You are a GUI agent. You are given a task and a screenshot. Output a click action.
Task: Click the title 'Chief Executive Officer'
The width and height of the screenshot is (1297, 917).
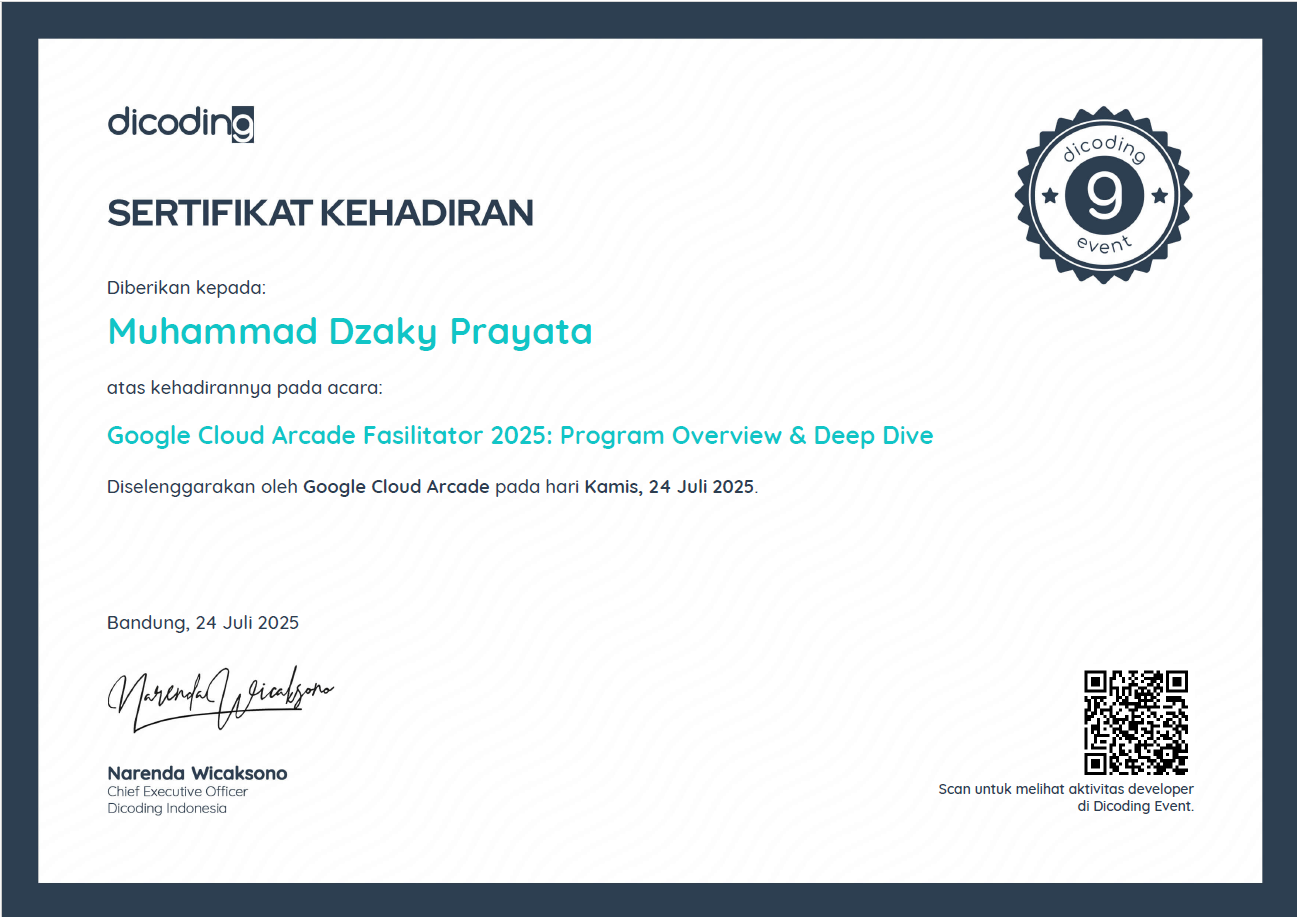coord(177,792)
